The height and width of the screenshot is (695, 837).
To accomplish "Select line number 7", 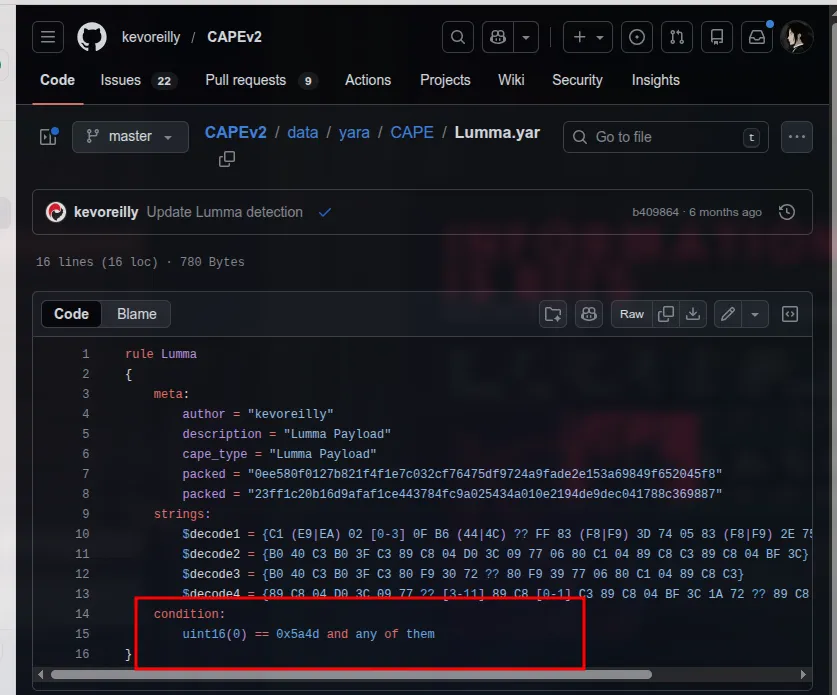I will point(85,474).
